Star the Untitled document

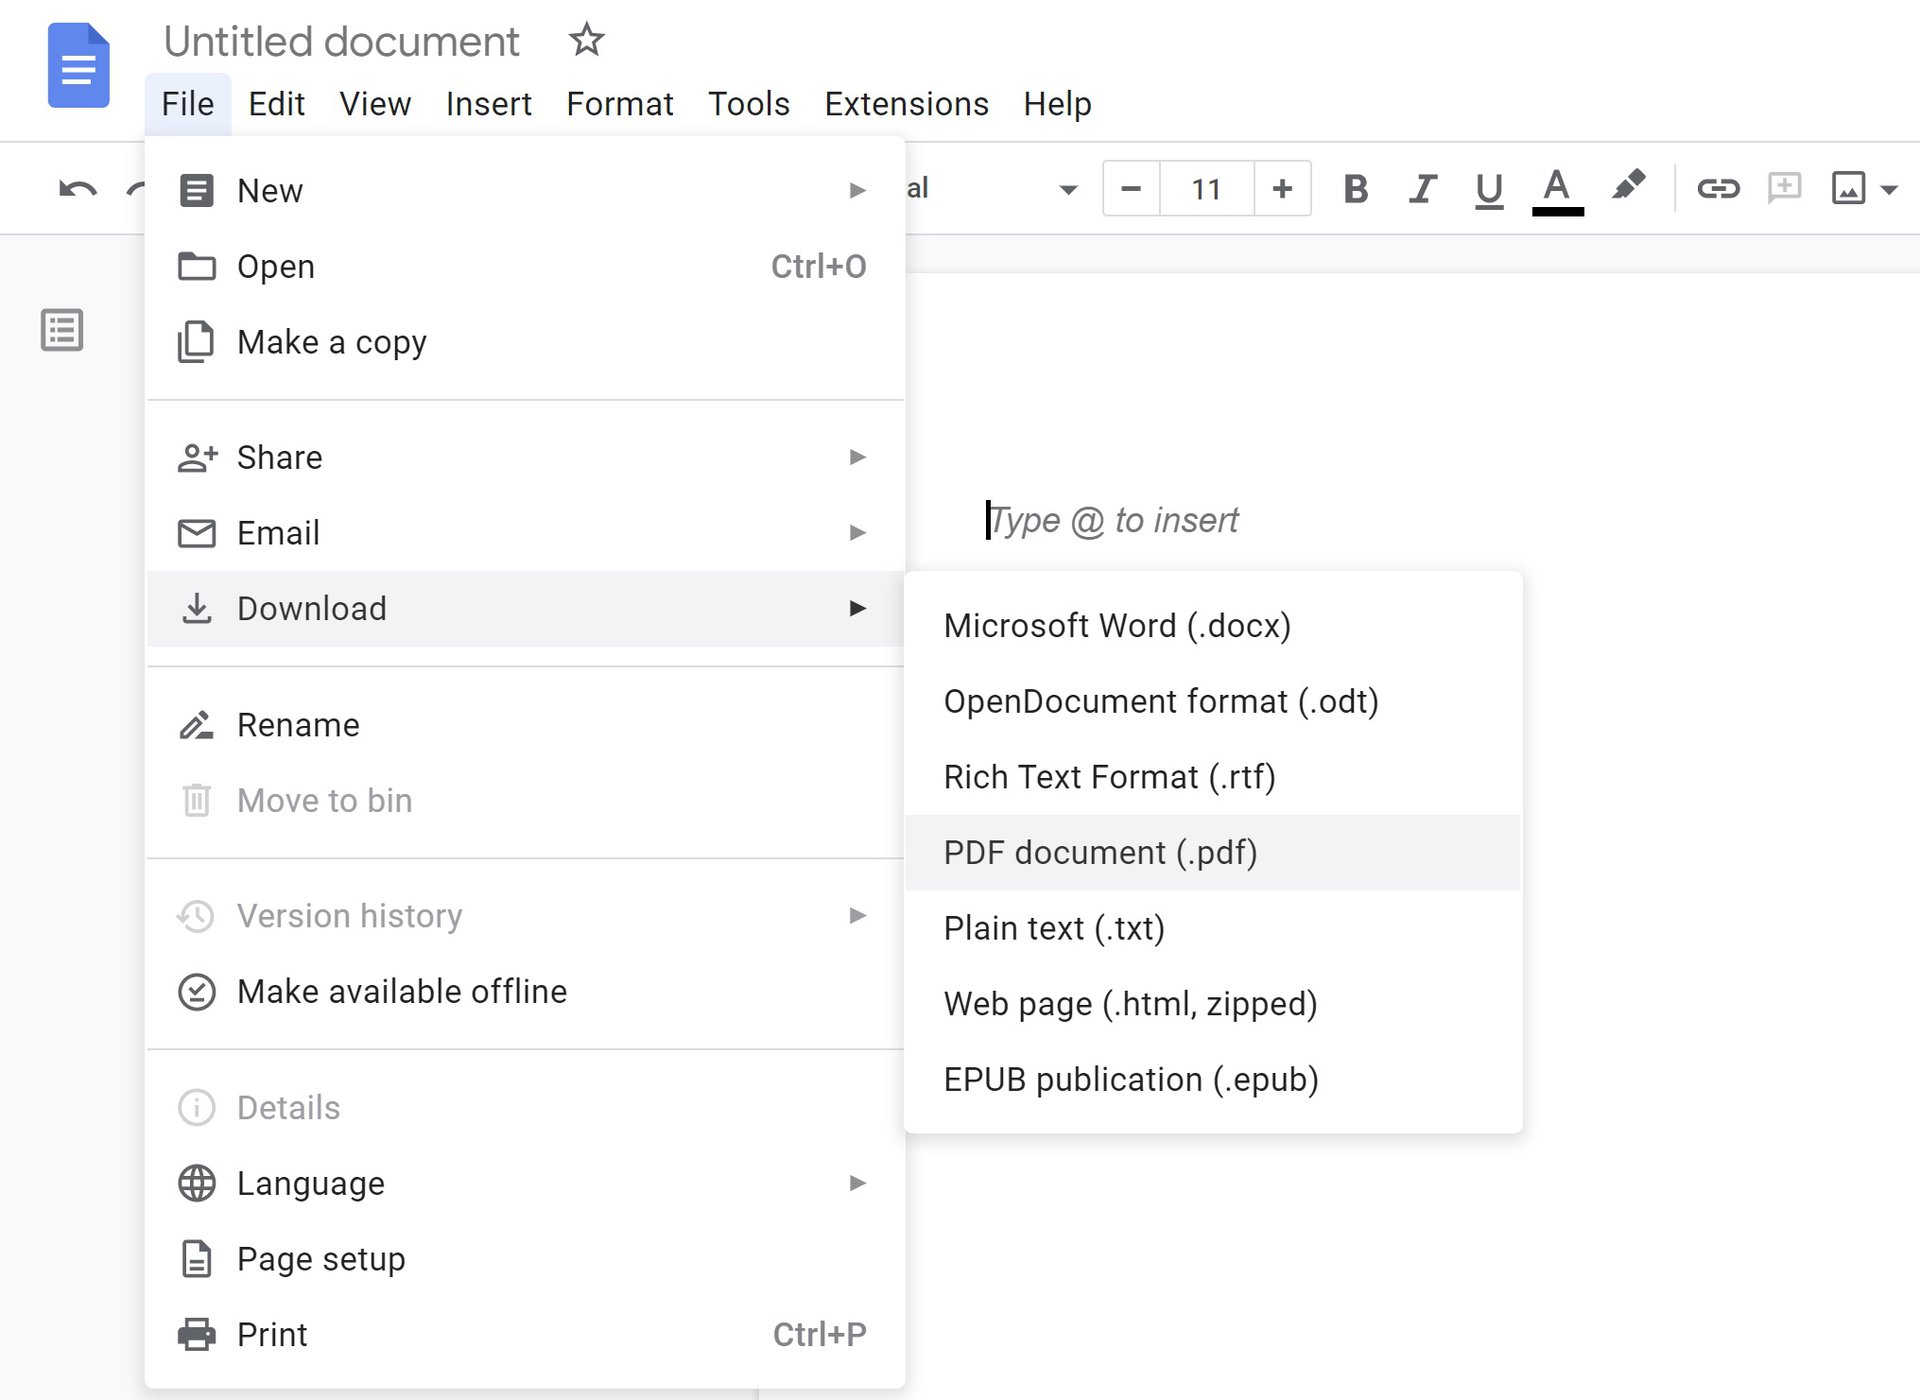[x=586, y=40]
